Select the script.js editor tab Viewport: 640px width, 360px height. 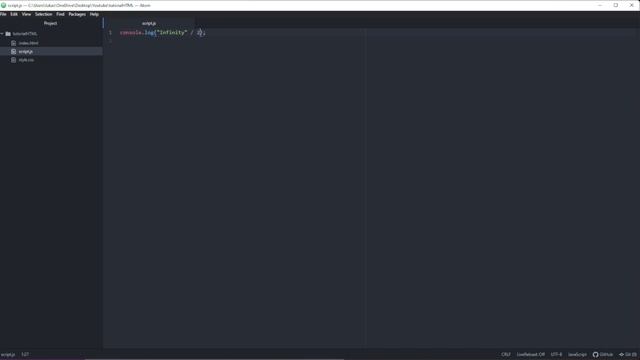coord(149,23)
